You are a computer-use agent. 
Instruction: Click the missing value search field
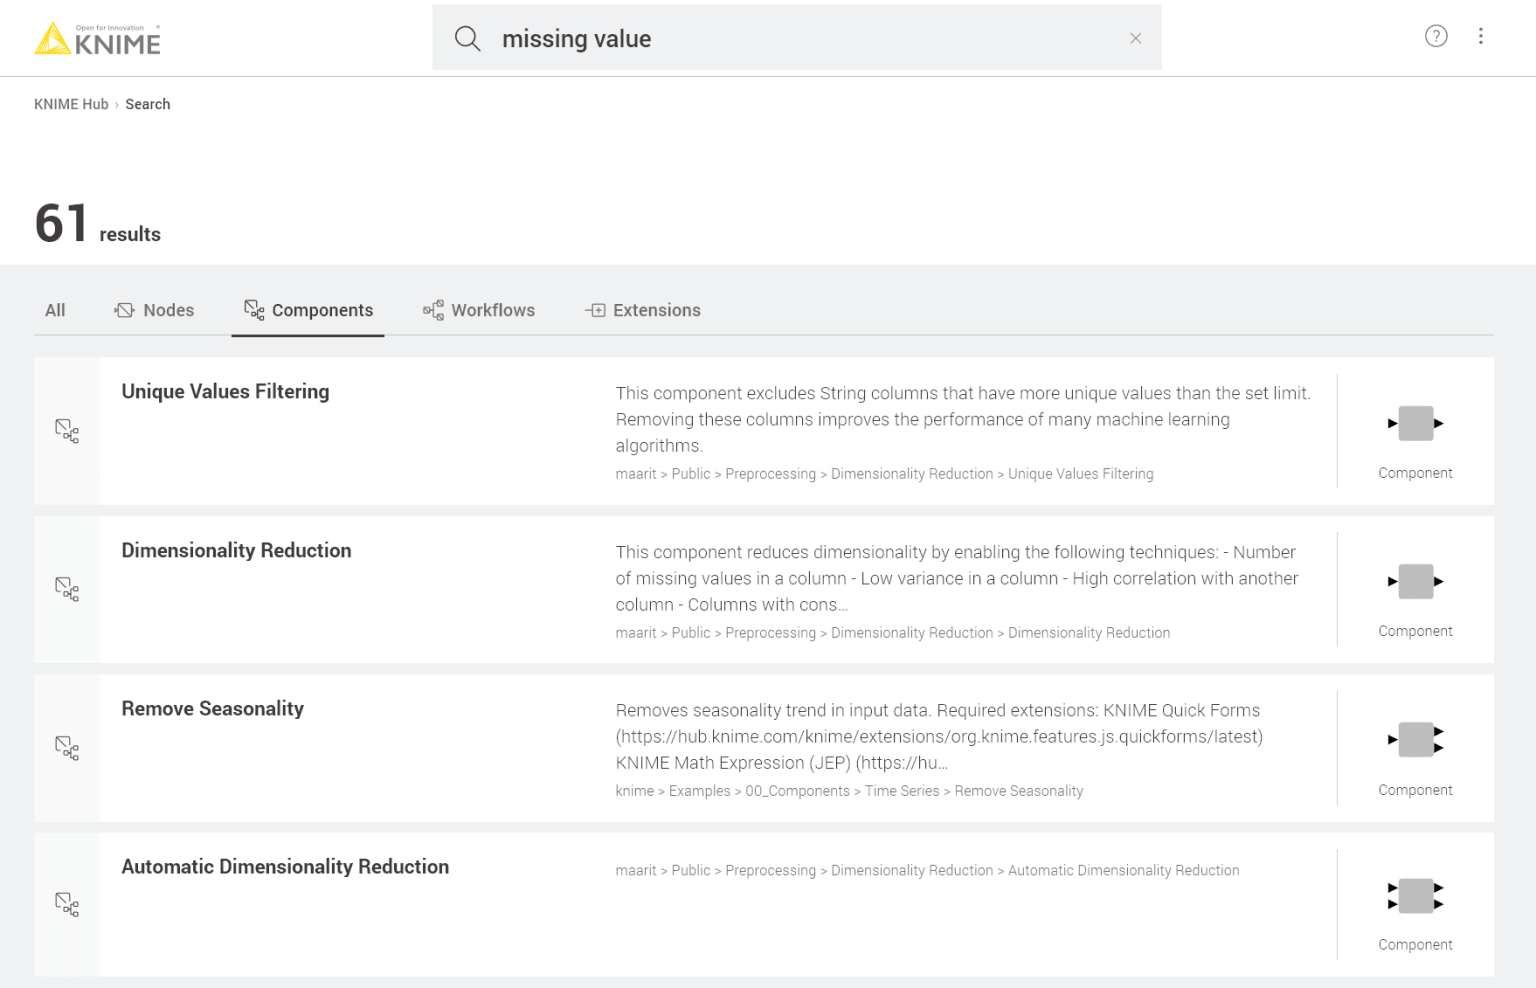(797, 38)
